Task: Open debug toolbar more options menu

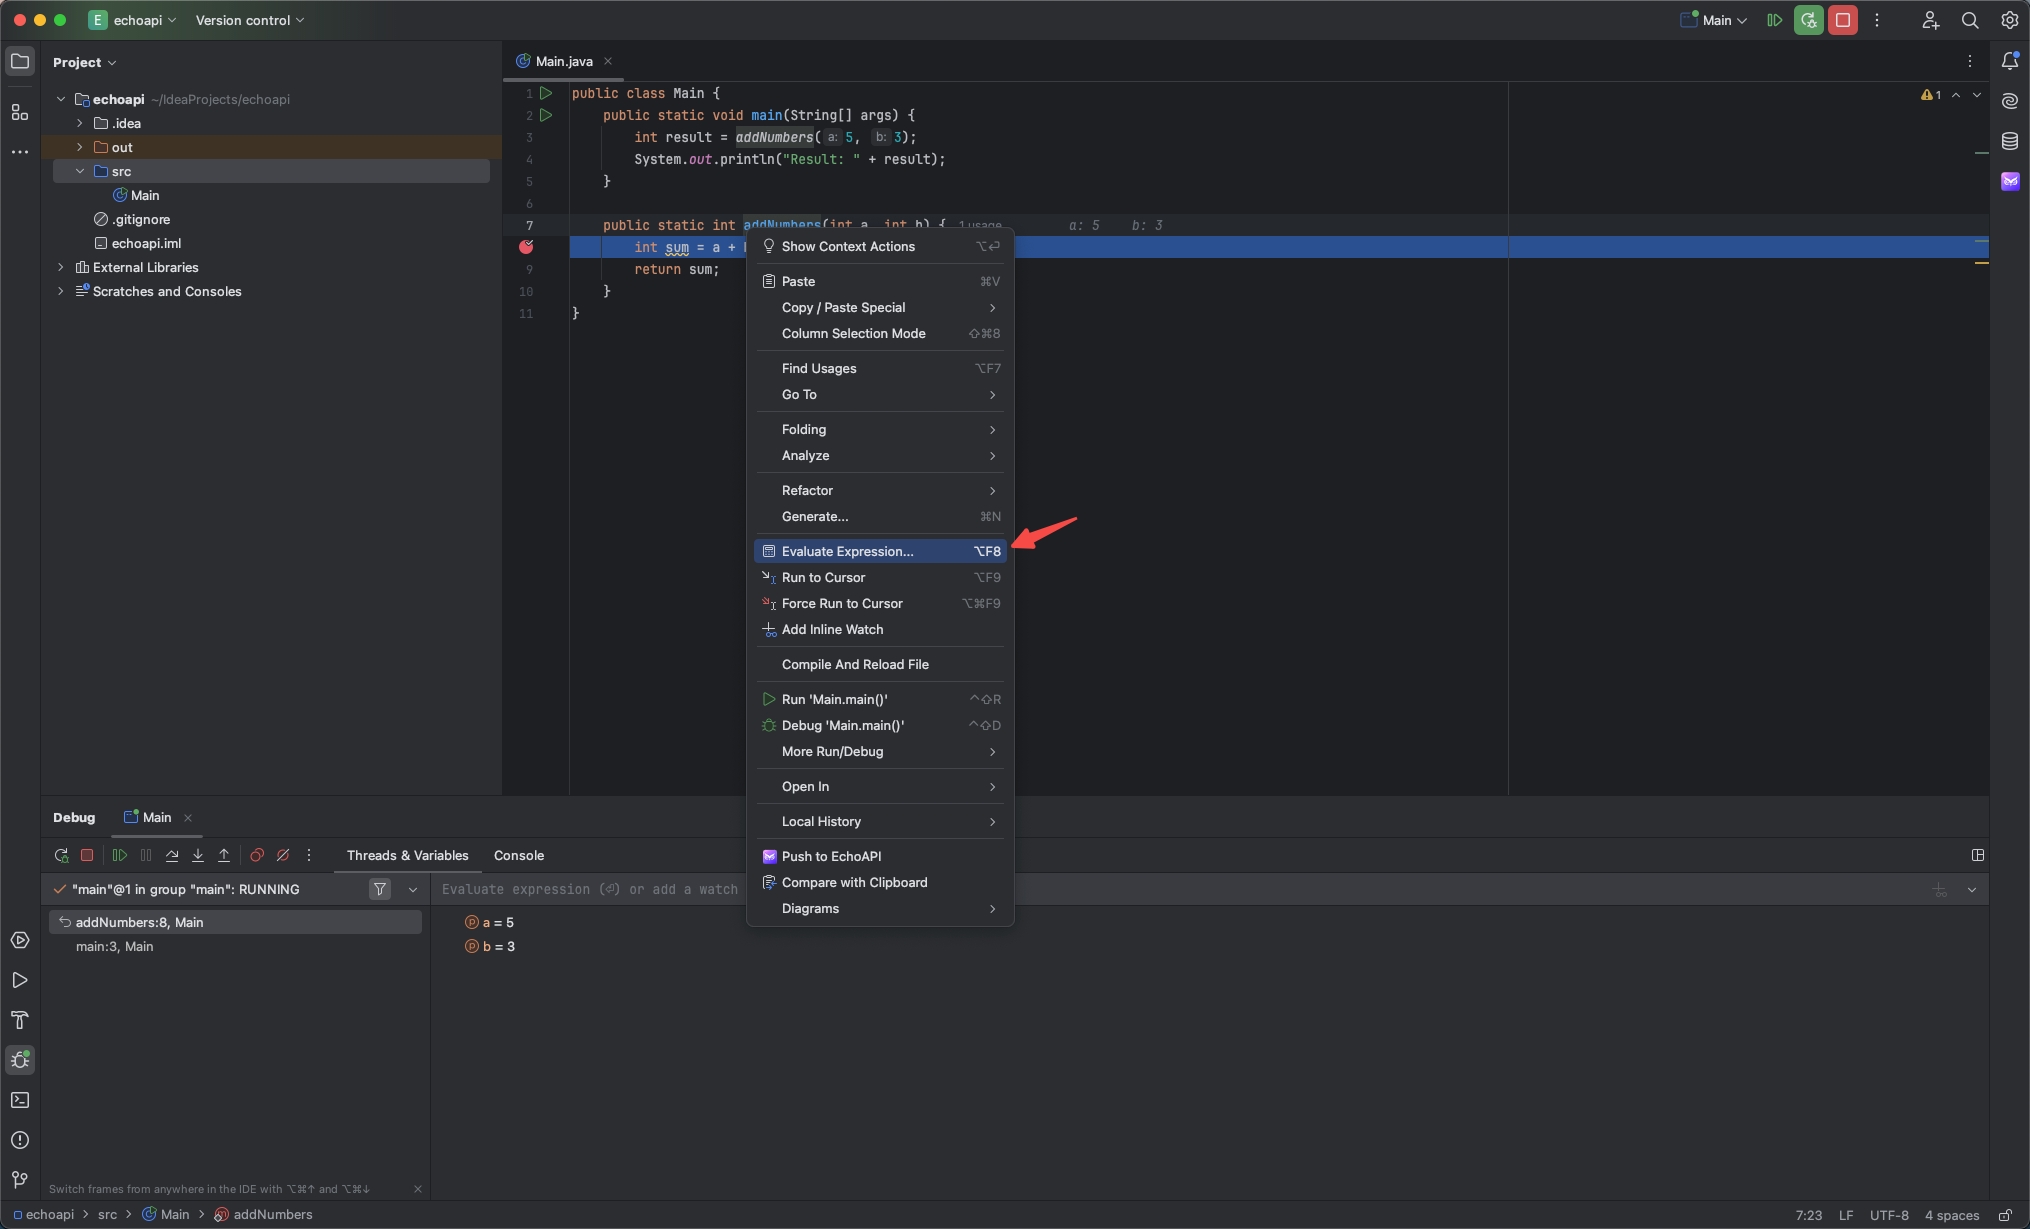Action: point(309,856)
